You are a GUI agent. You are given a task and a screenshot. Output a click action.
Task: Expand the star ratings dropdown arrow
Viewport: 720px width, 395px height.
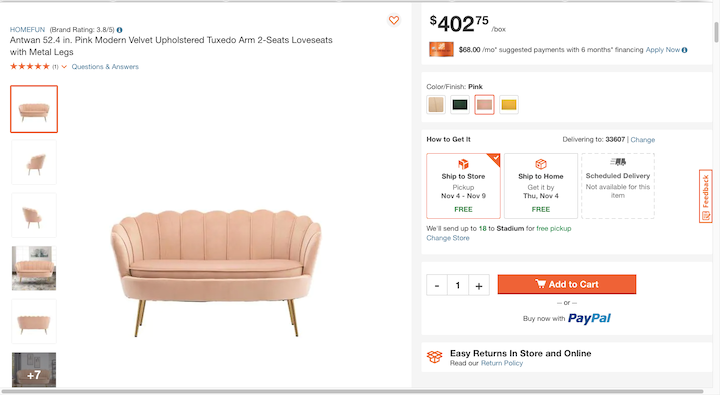pos(64,67)
